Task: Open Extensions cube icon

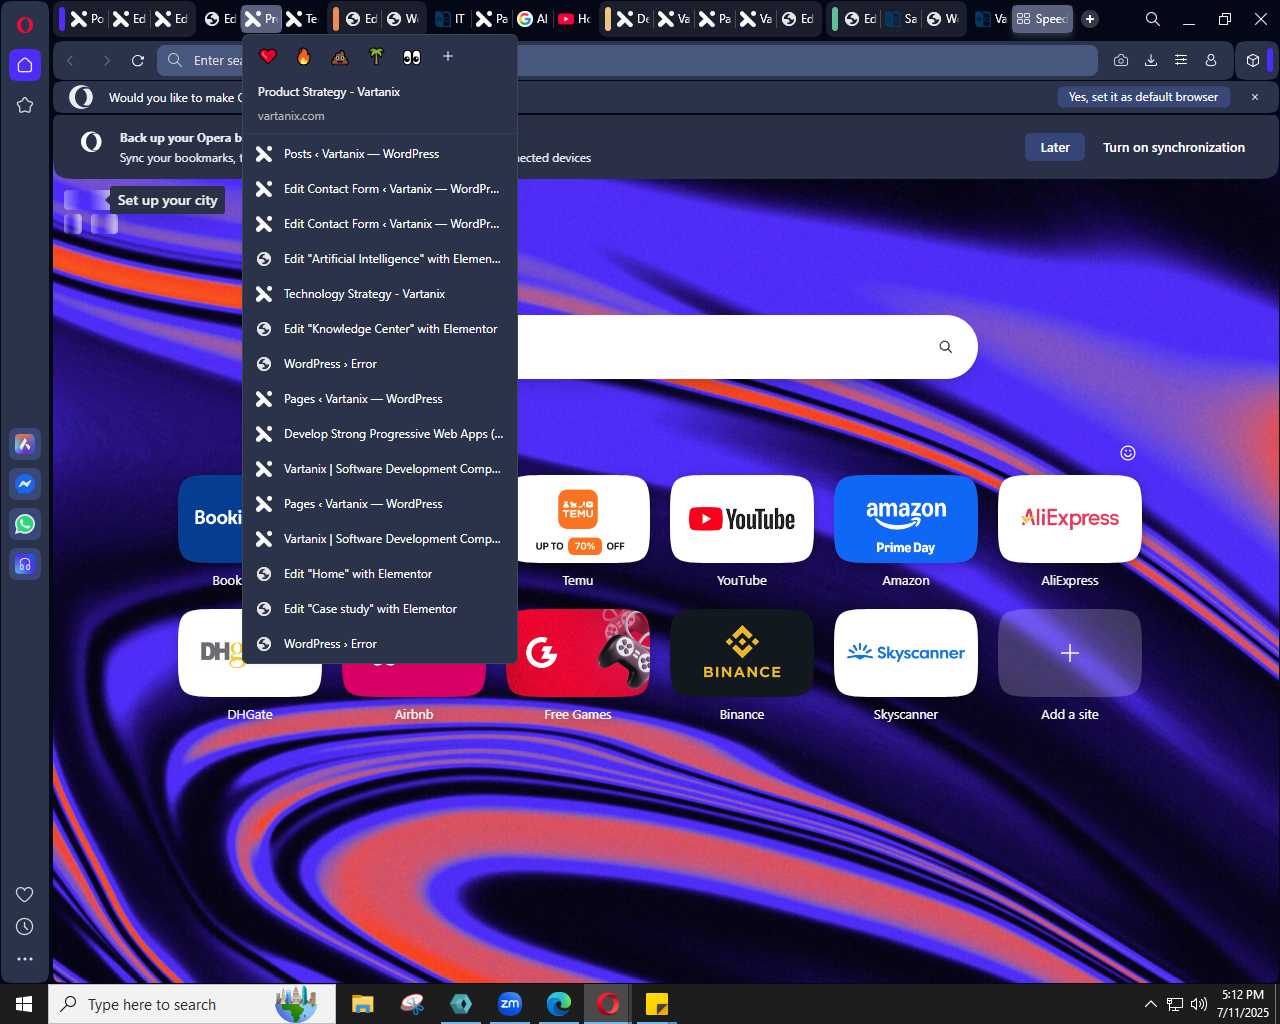Action: [1253, 60]
